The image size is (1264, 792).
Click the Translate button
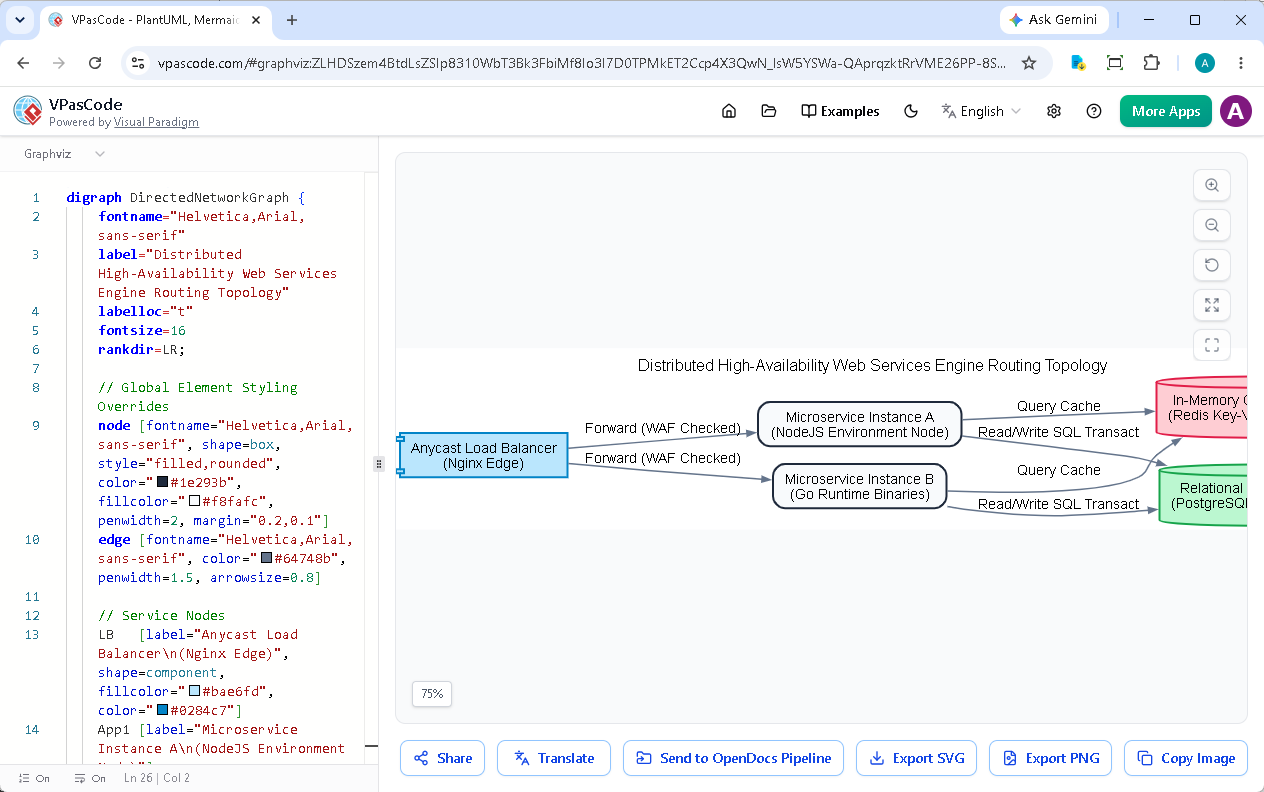pyautogui.click(x=553, y=758)
